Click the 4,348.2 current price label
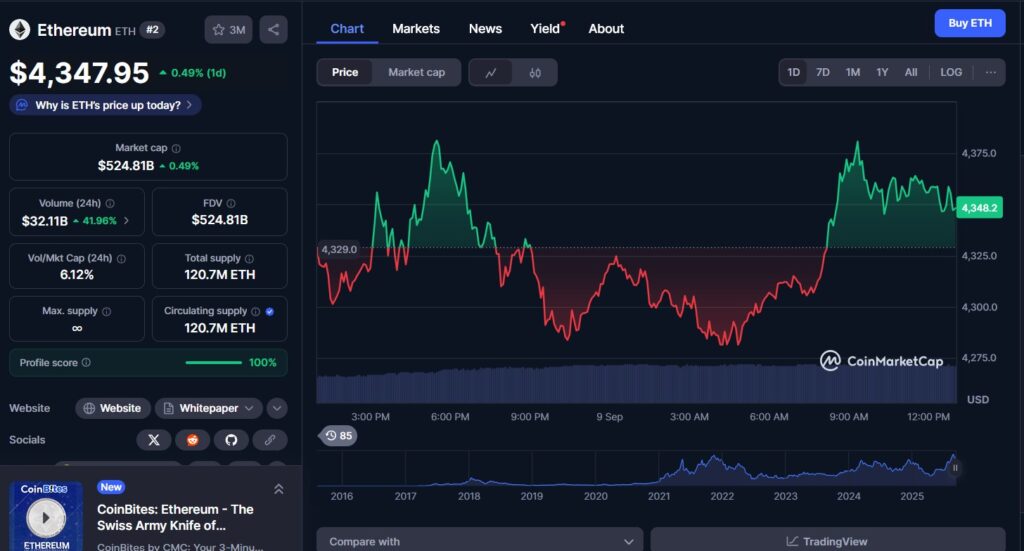Image resolution: width=1024 pixels, height=551 pixels. (979, 208)
